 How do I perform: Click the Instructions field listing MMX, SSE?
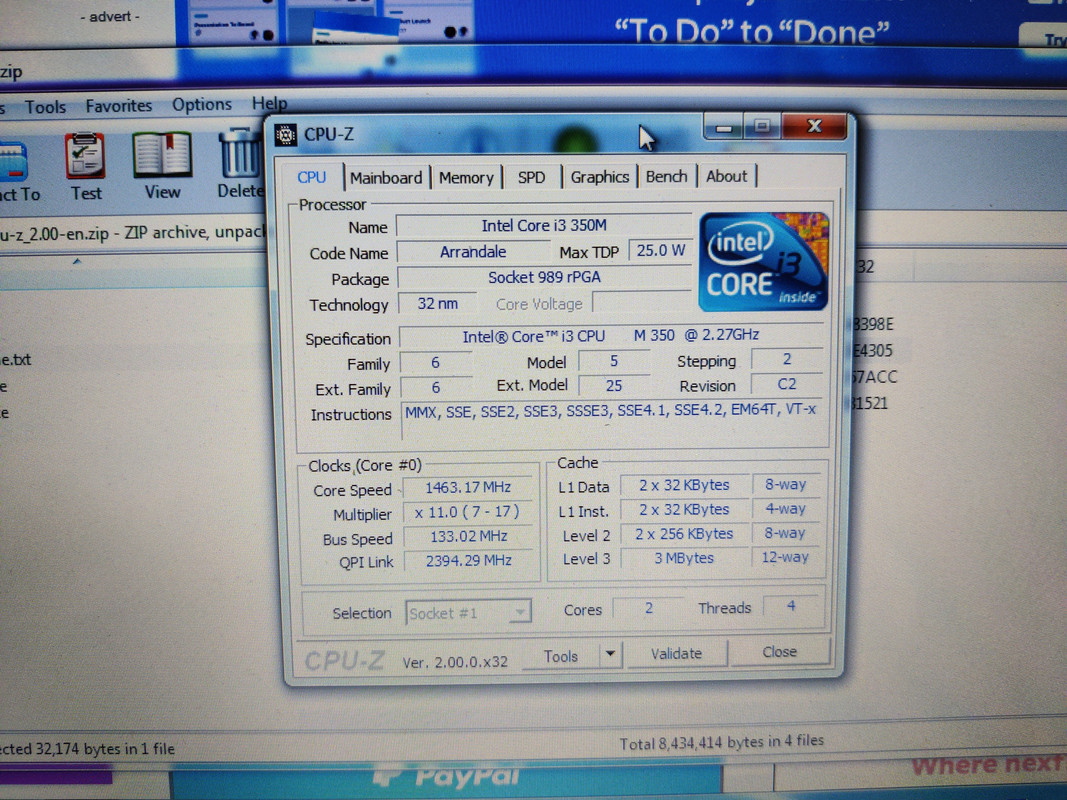coord(612,421)
